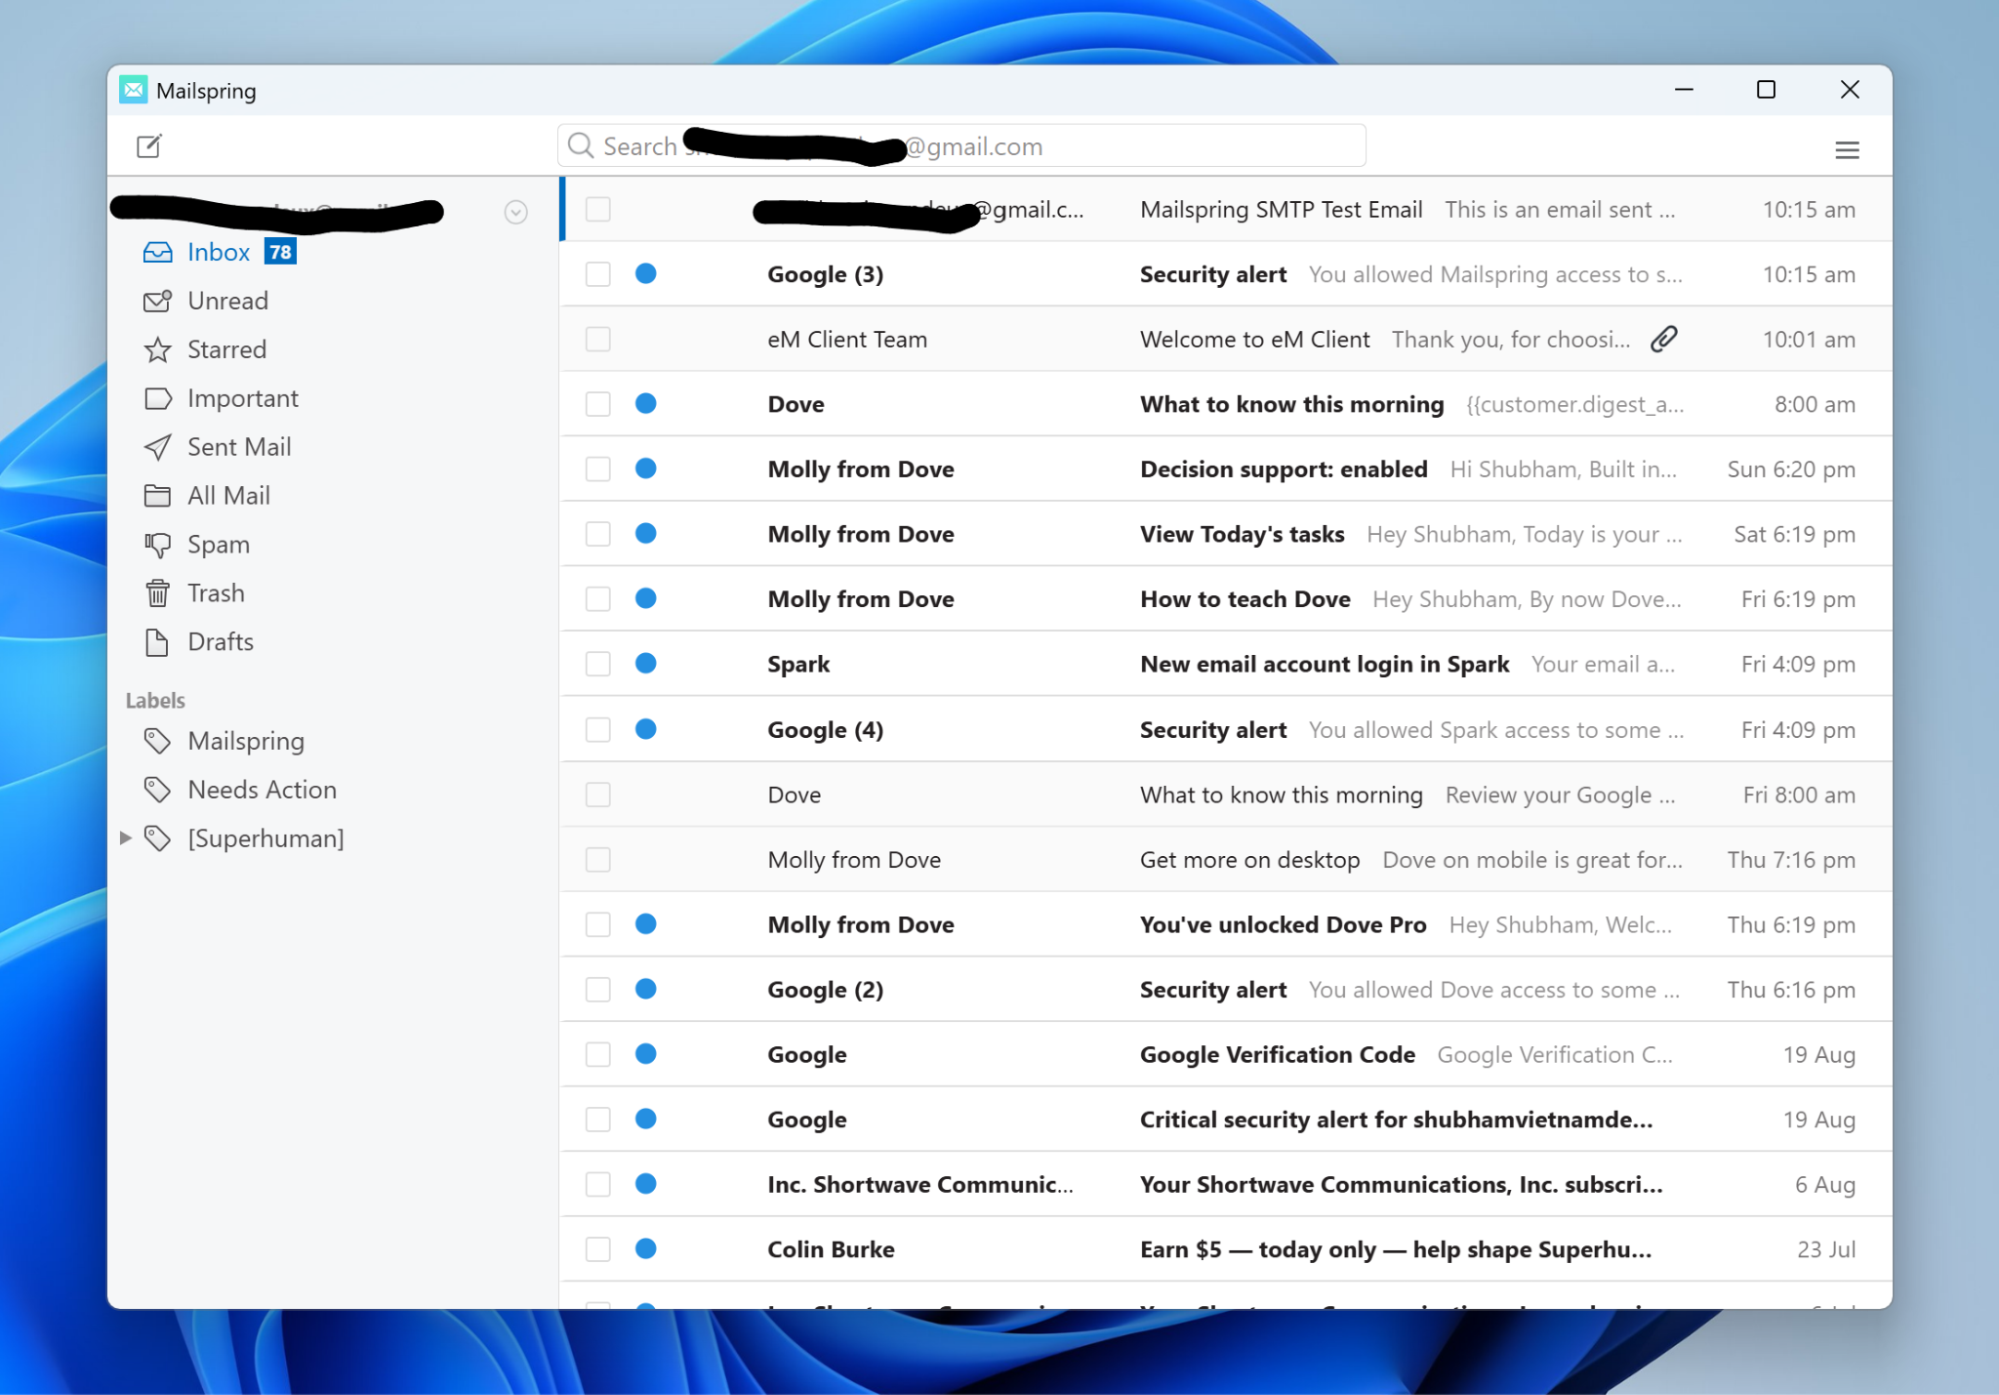Open Google Verification Code email
The height and width of the screenshot is (1395, 1999).
[x=1226, y=1054]
